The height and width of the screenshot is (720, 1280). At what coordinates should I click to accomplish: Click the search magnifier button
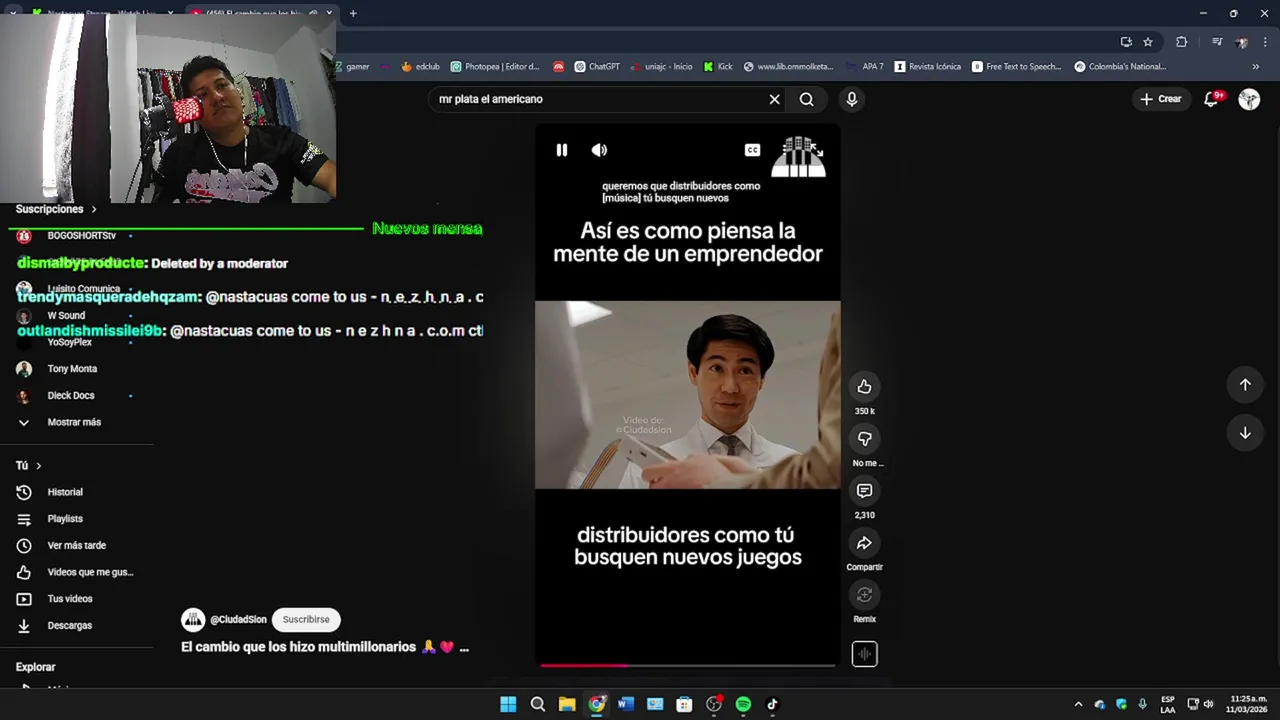click(807, 99)
